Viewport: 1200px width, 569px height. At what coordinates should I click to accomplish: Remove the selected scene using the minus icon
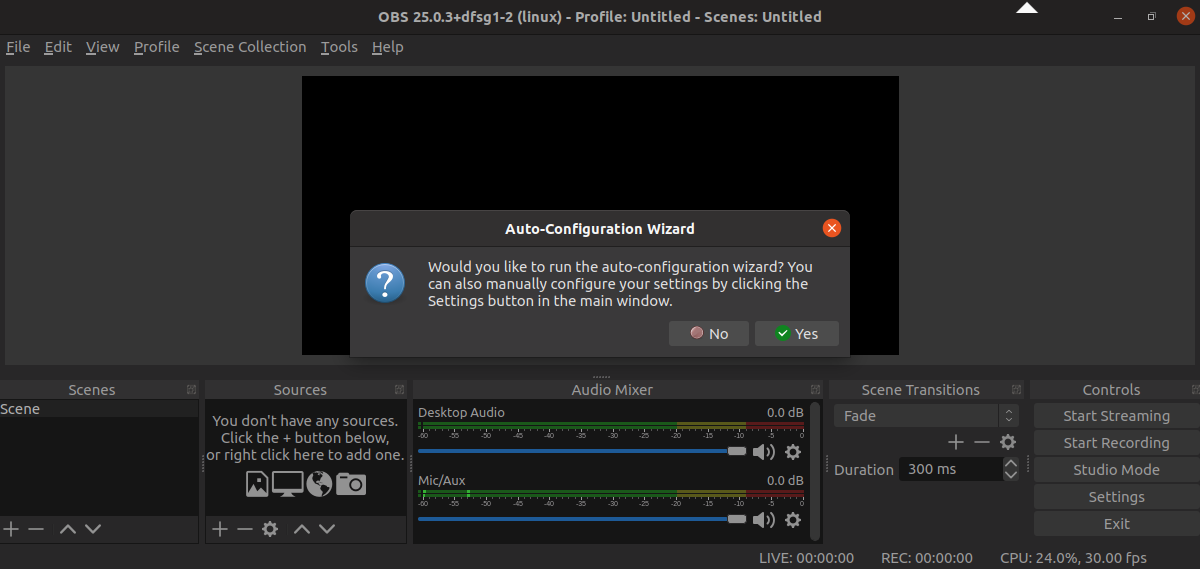(36, 529)
